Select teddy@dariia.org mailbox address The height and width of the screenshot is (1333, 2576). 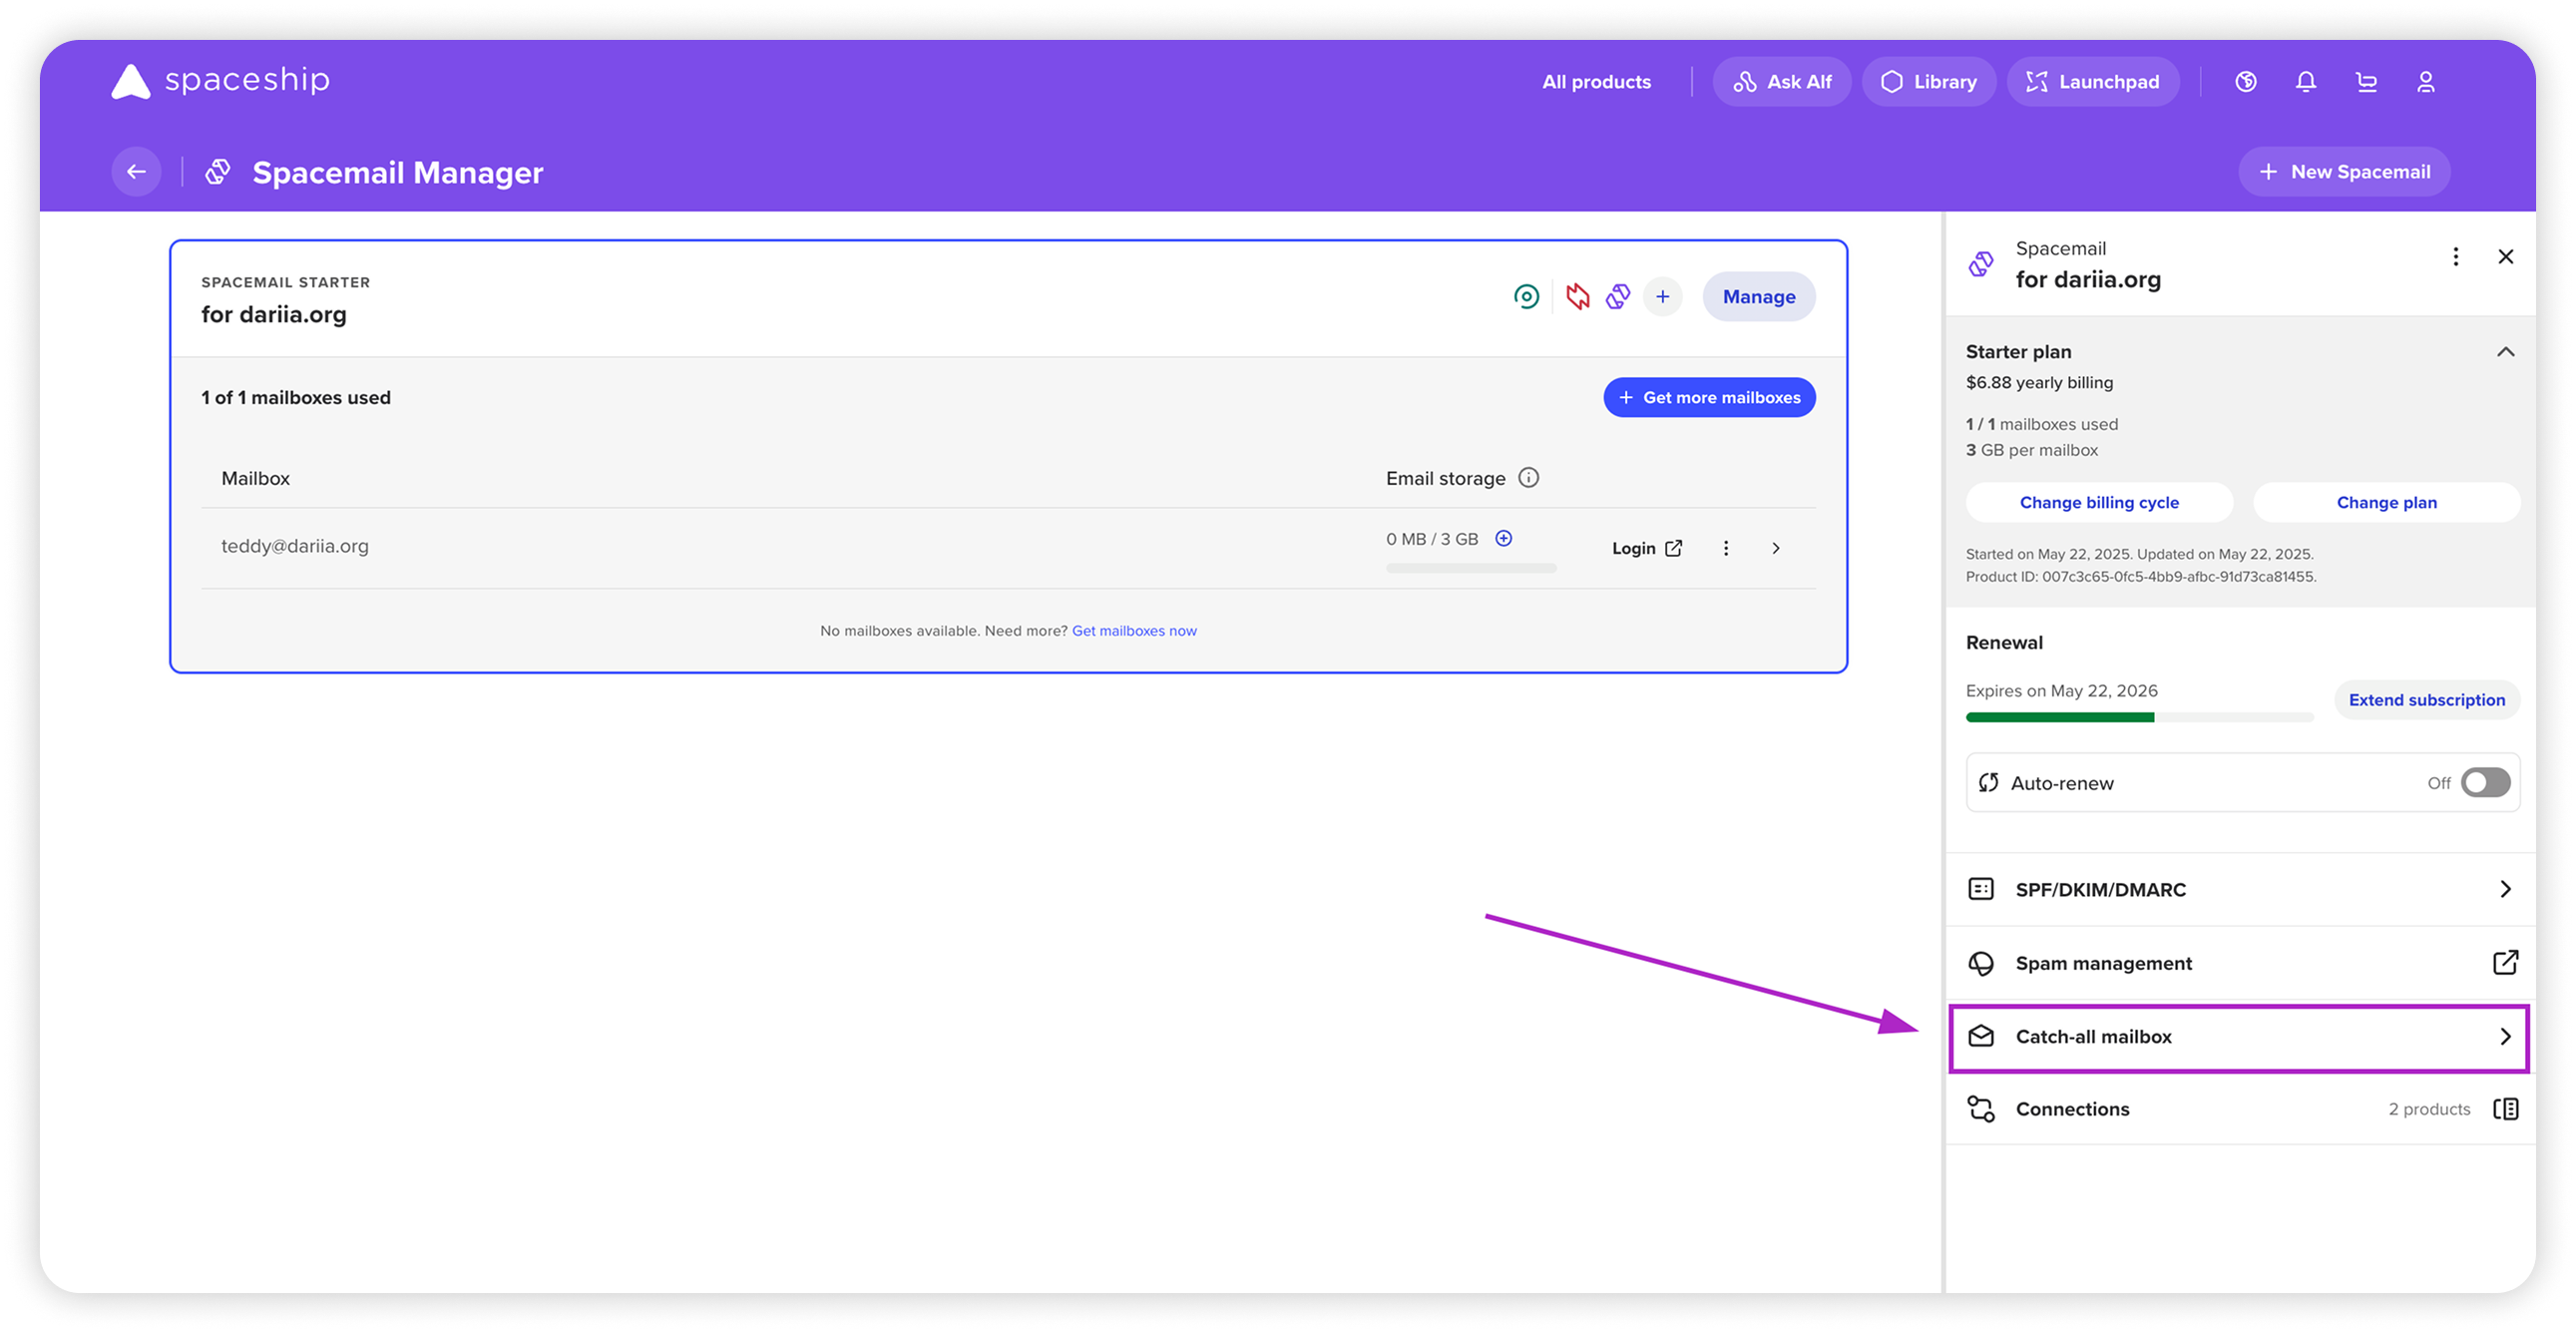coord(295,546)
